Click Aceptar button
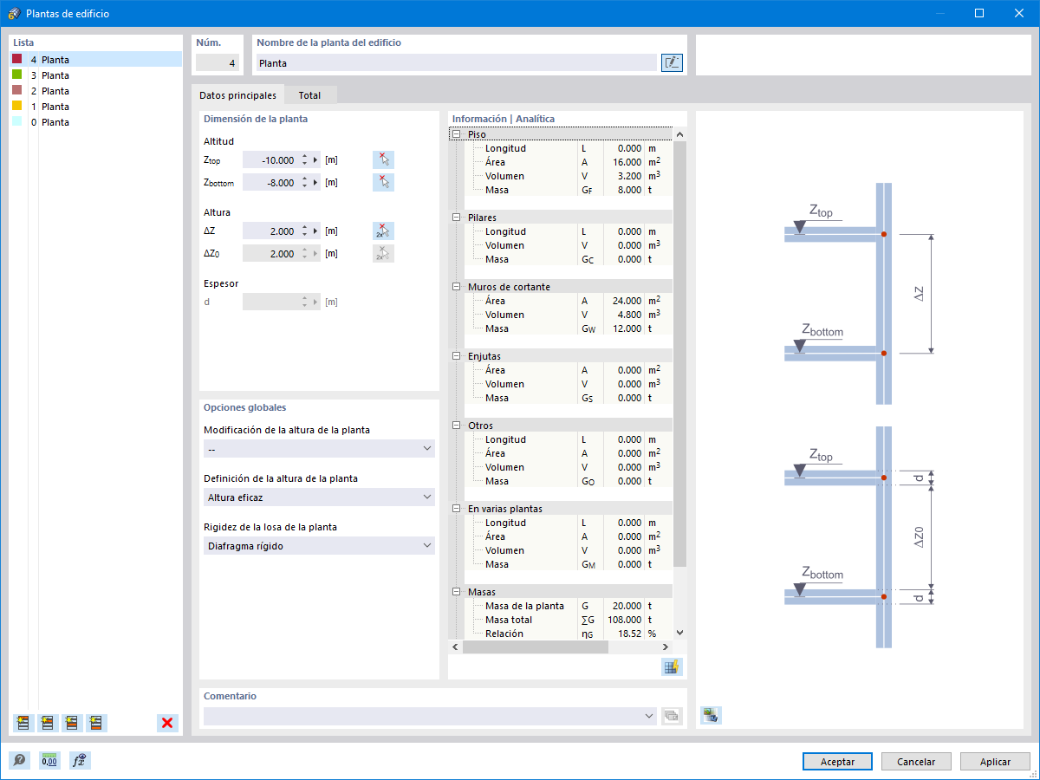 pyautogui.click(x=837, y=761)
